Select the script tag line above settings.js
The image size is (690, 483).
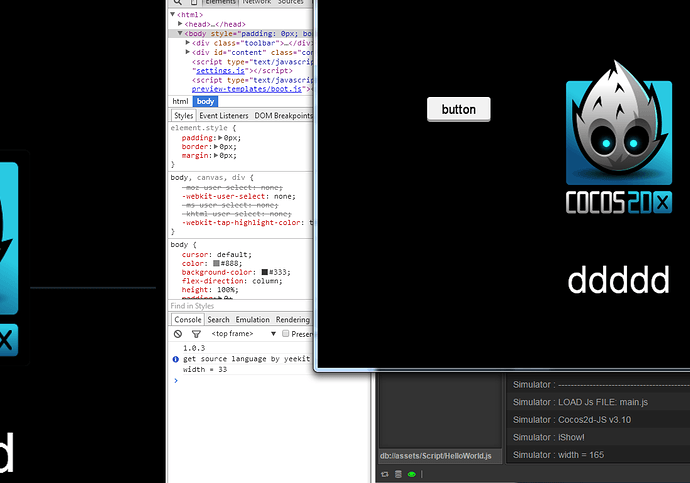(252, 62)
